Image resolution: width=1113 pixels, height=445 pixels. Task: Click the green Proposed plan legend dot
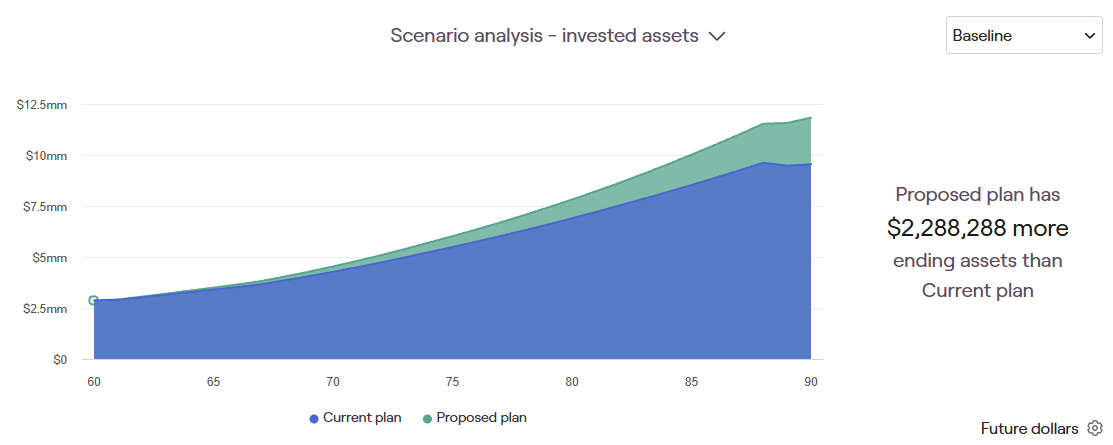[x=428, y=418]
